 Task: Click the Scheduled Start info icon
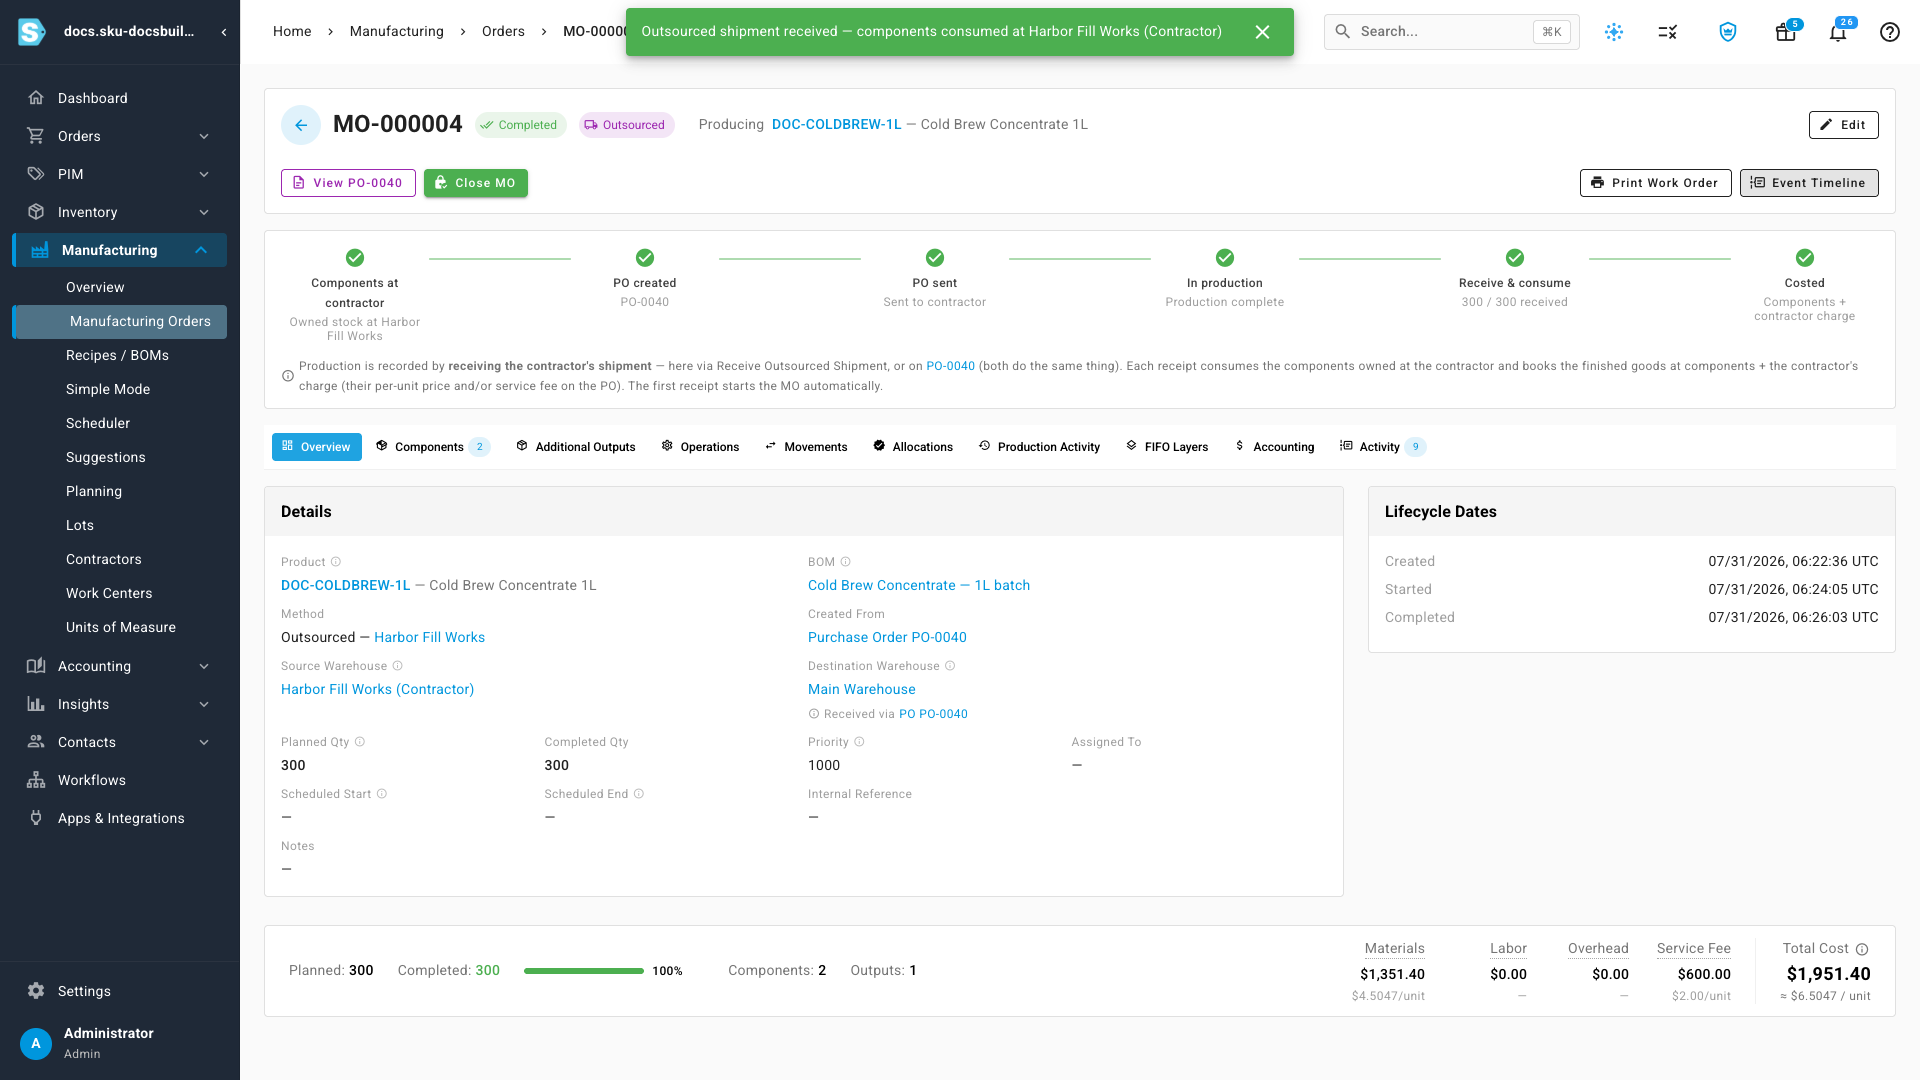point(381,794)
